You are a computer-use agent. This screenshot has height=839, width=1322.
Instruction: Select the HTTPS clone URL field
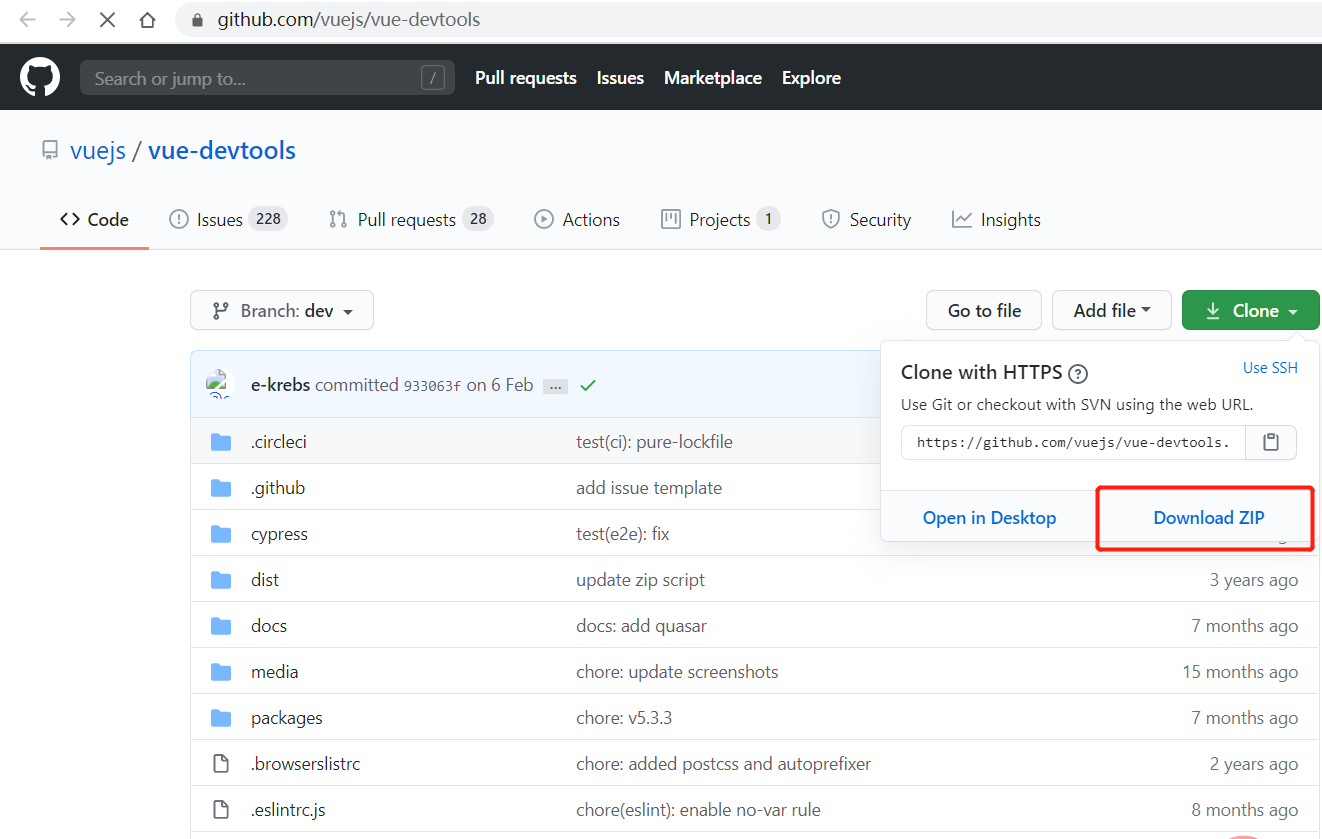coord(1073,442)
